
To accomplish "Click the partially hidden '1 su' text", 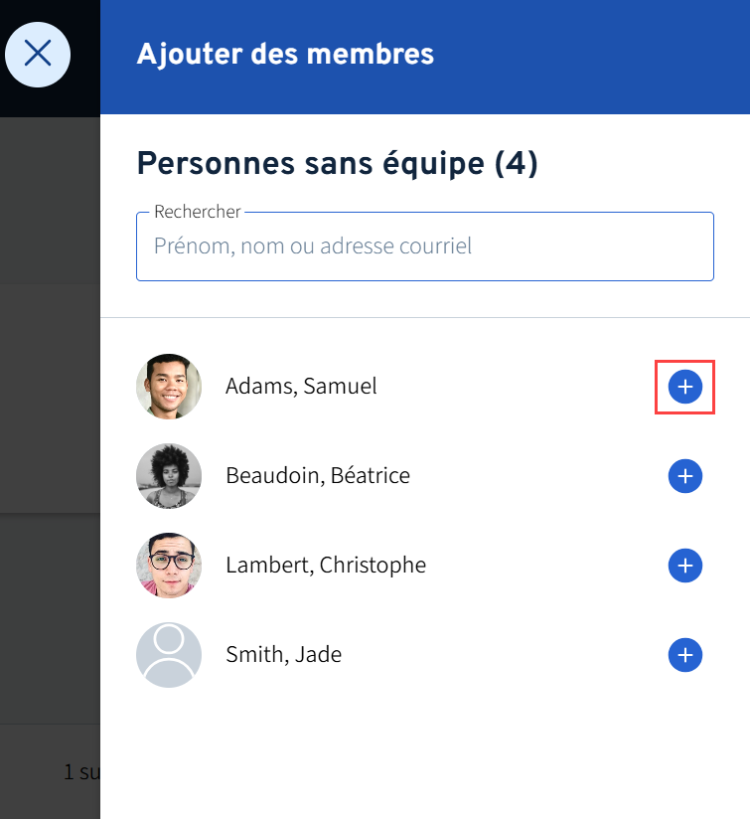I will (x=81, y=772).
